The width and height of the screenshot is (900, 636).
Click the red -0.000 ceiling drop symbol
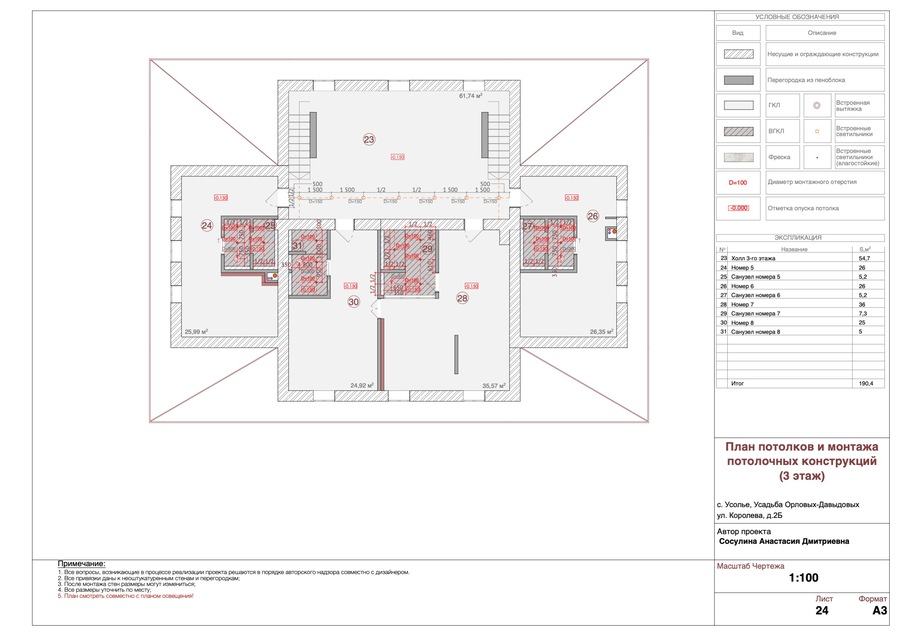738,208
